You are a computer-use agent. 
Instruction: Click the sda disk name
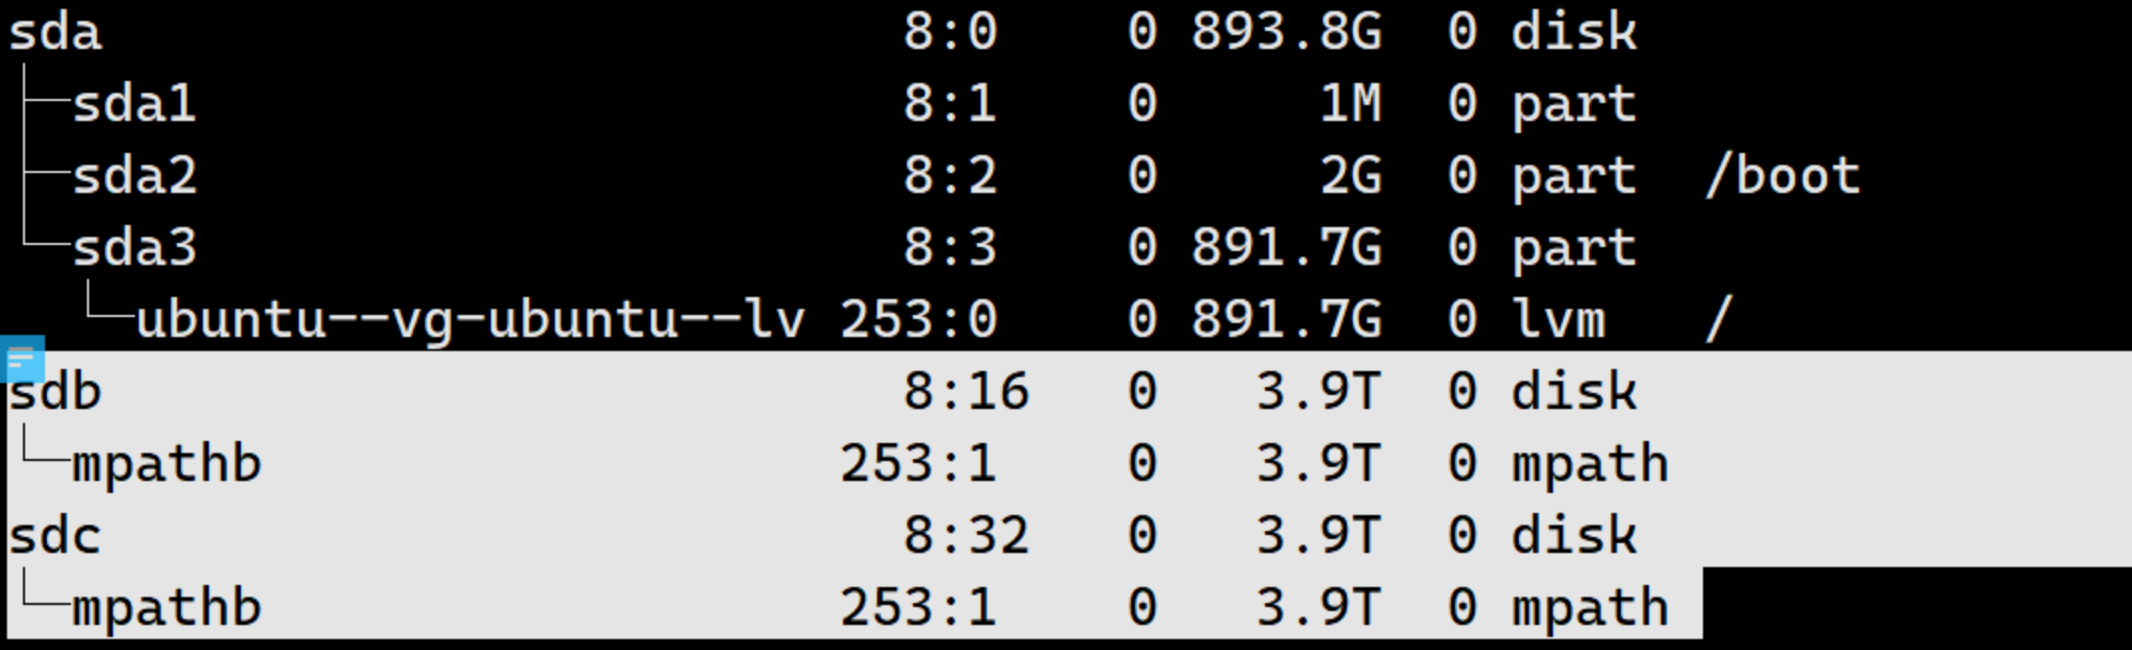click(x=55, y=32)
